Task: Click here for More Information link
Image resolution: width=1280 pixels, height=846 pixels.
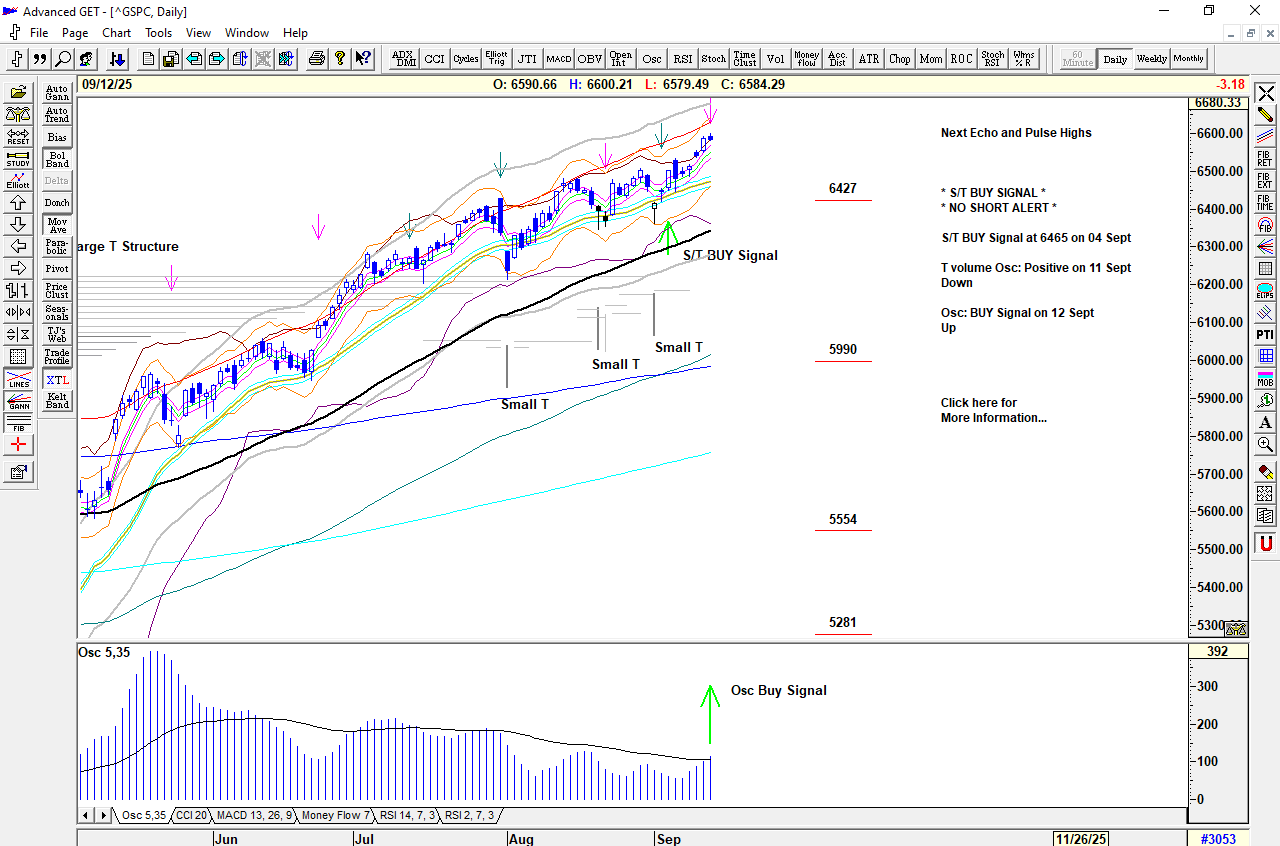Action: [x=993, y=410]
